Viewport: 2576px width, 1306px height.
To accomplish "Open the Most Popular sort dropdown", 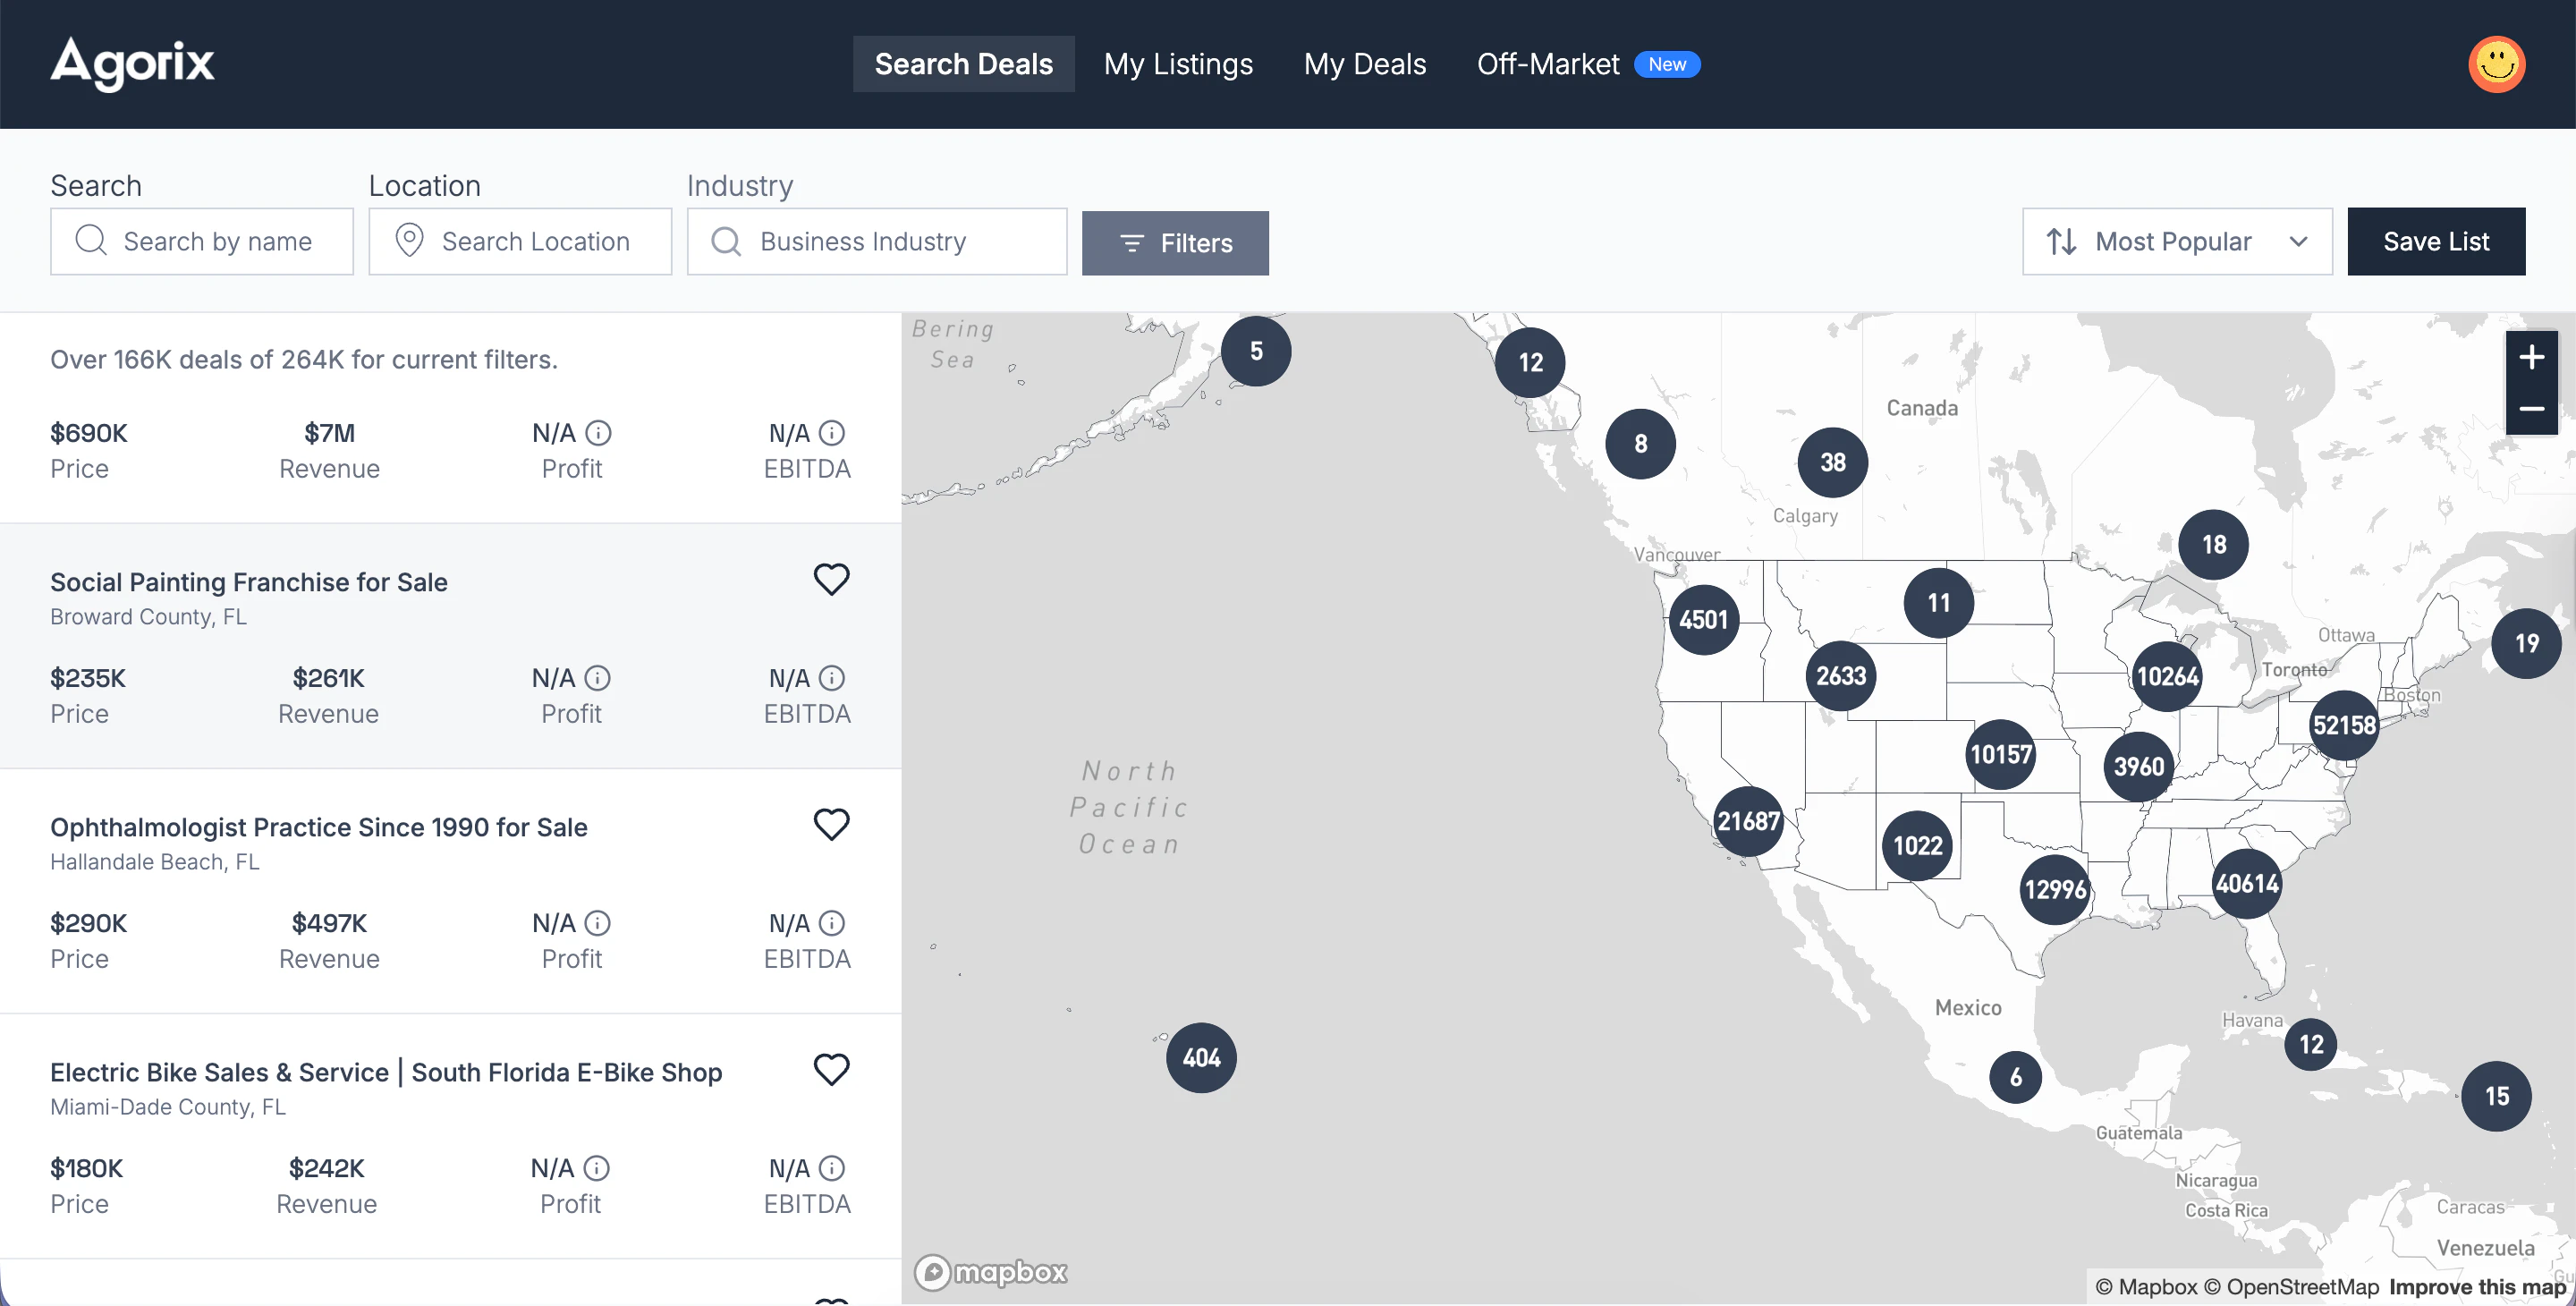I will (2176, 241).
